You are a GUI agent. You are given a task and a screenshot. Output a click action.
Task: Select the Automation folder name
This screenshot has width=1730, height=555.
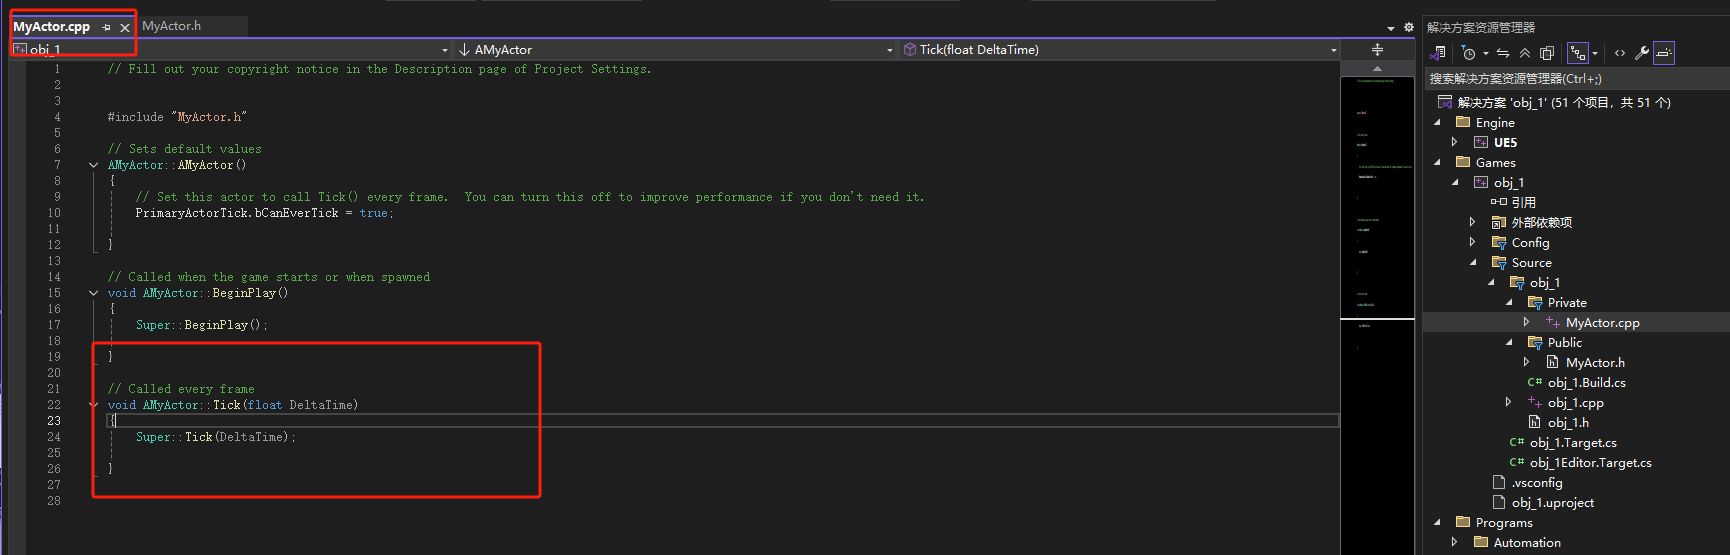1527,542
